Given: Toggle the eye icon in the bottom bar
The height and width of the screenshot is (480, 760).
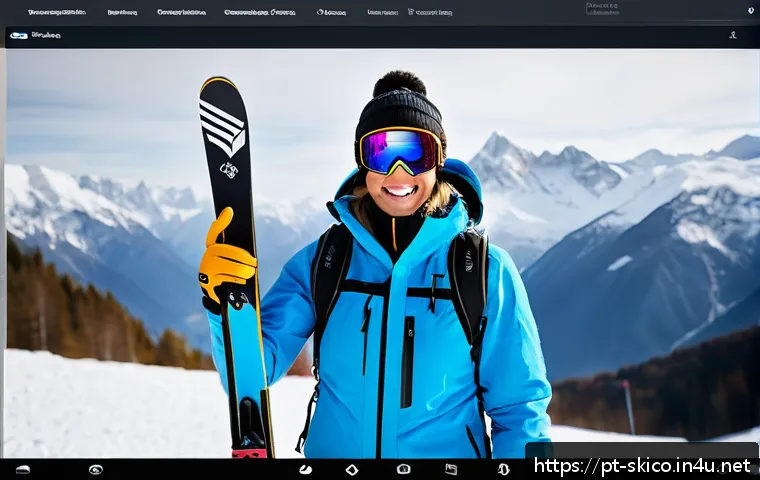Looking at the screenshot, I should (x=96, y=469).
